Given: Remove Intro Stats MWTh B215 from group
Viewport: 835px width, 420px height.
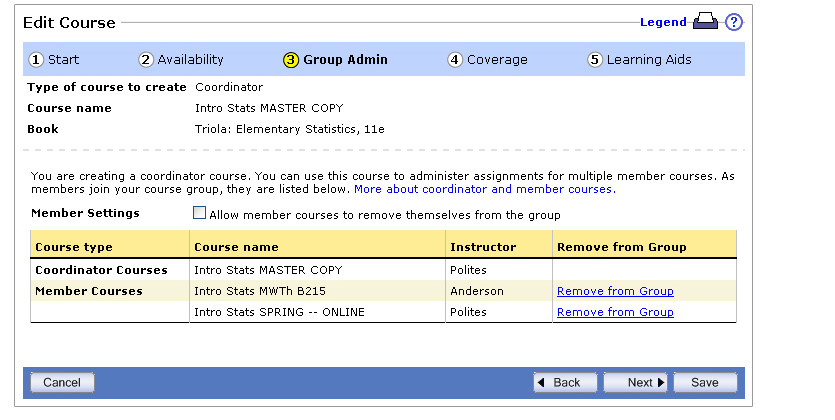Looking at the screenshot, I should 615,291.
